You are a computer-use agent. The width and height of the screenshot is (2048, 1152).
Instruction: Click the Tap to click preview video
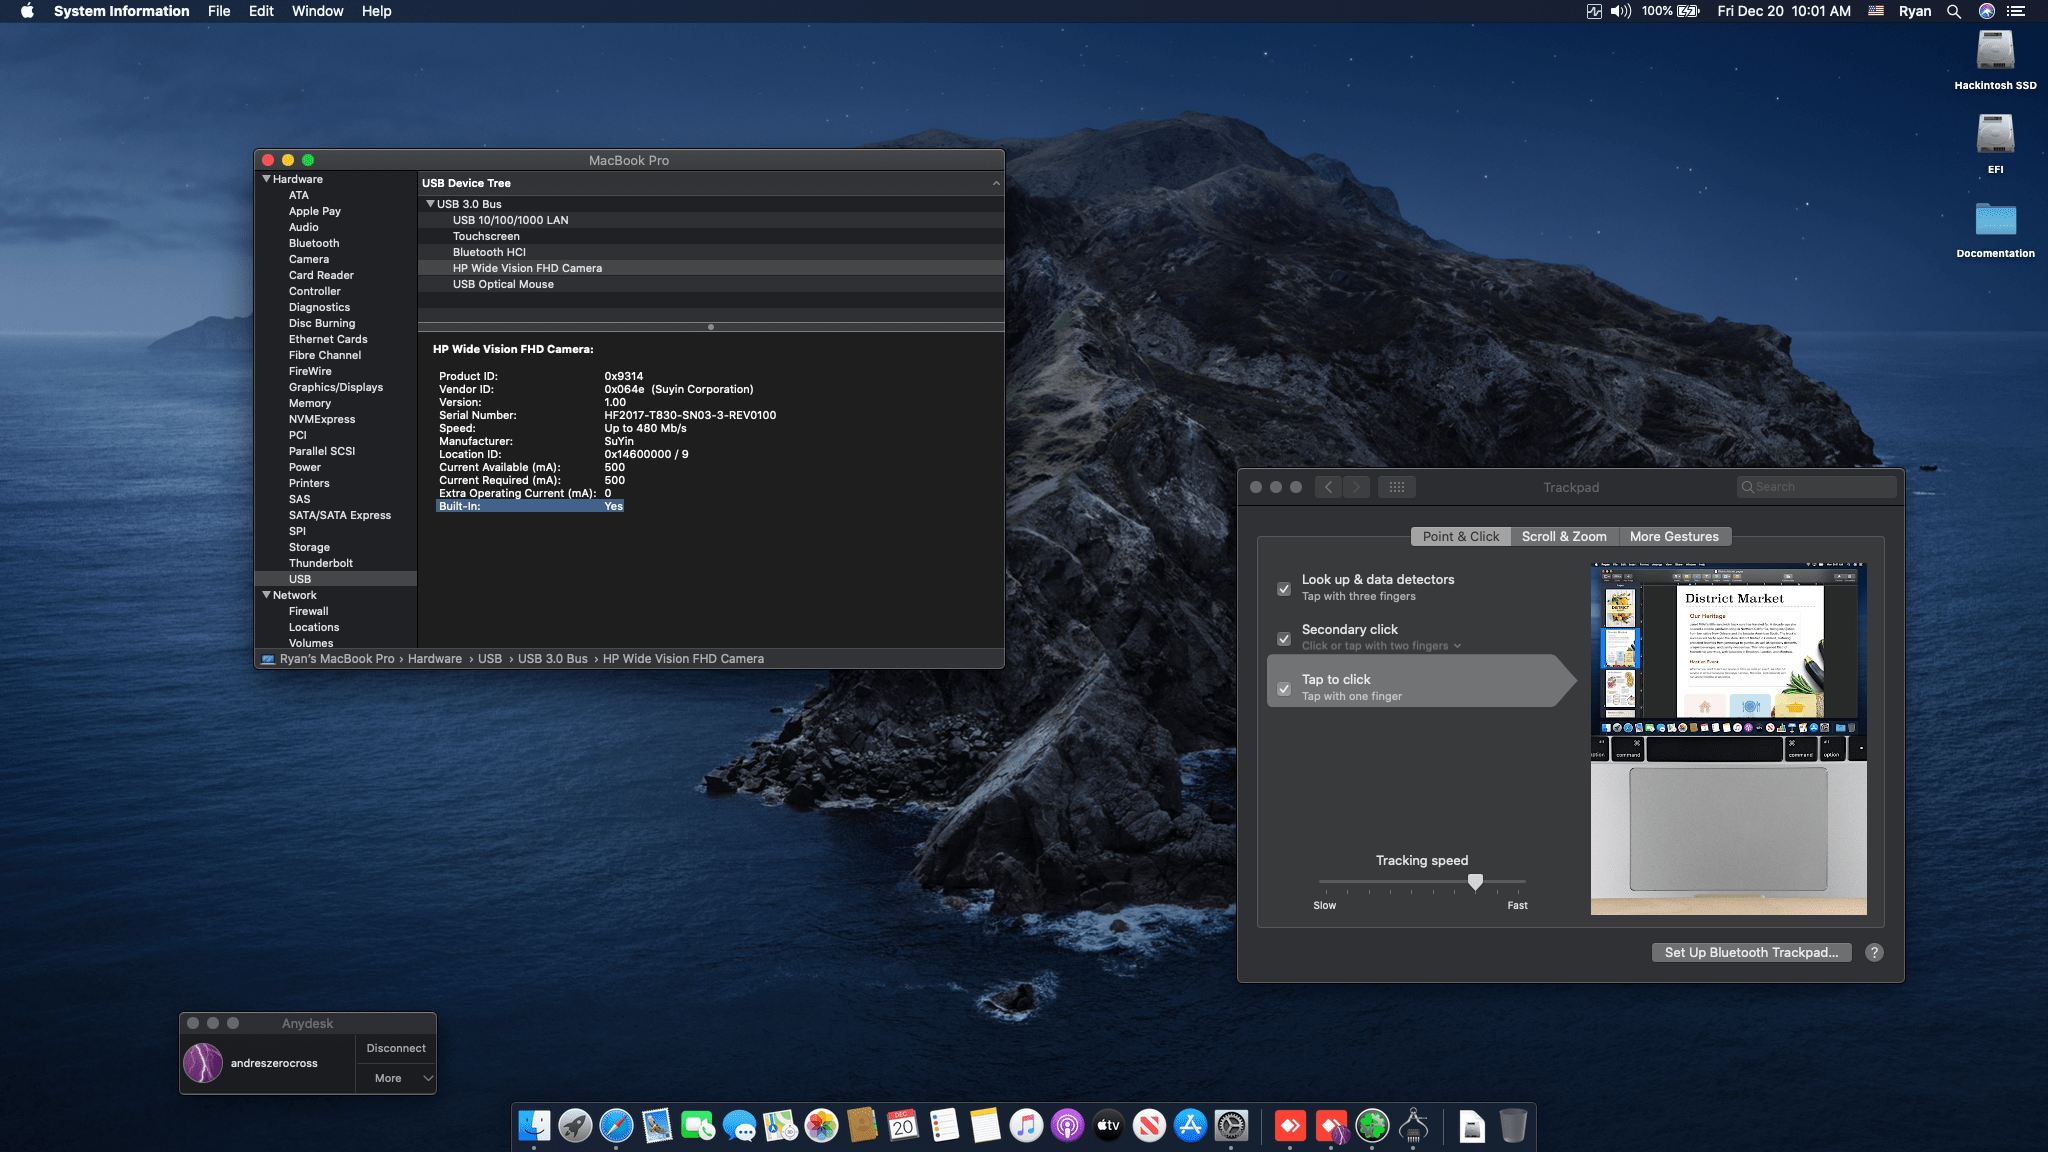[x=1728, y=739]
